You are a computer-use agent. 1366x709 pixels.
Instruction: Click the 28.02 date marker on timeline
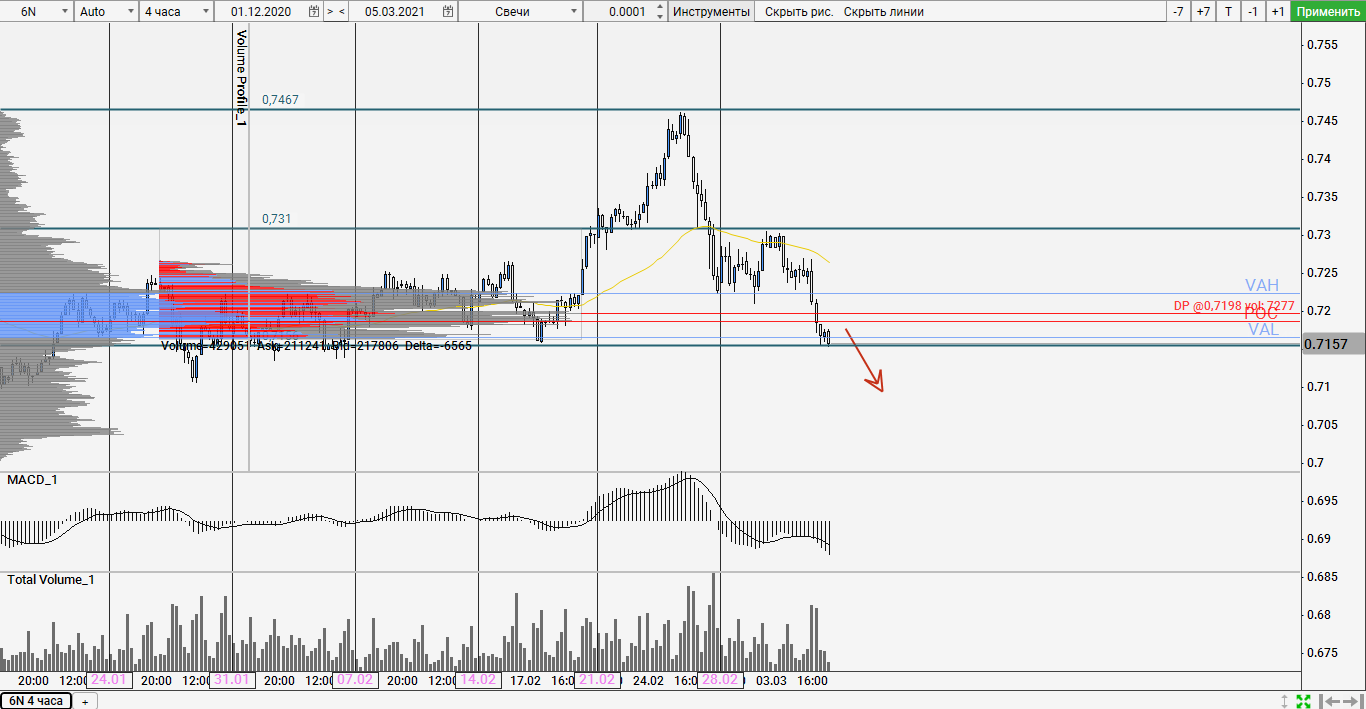(720, 680)
